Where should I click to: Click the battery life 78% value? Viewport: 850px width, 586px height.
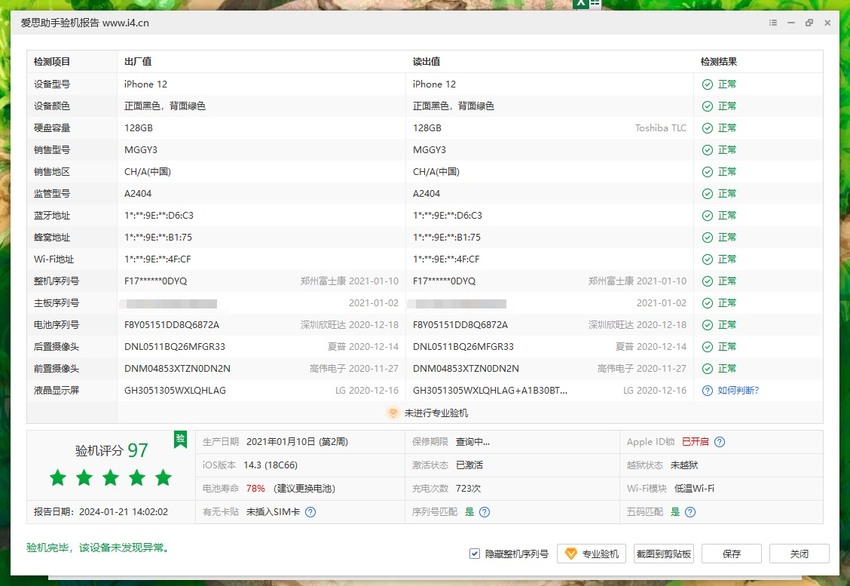(255, 488)
